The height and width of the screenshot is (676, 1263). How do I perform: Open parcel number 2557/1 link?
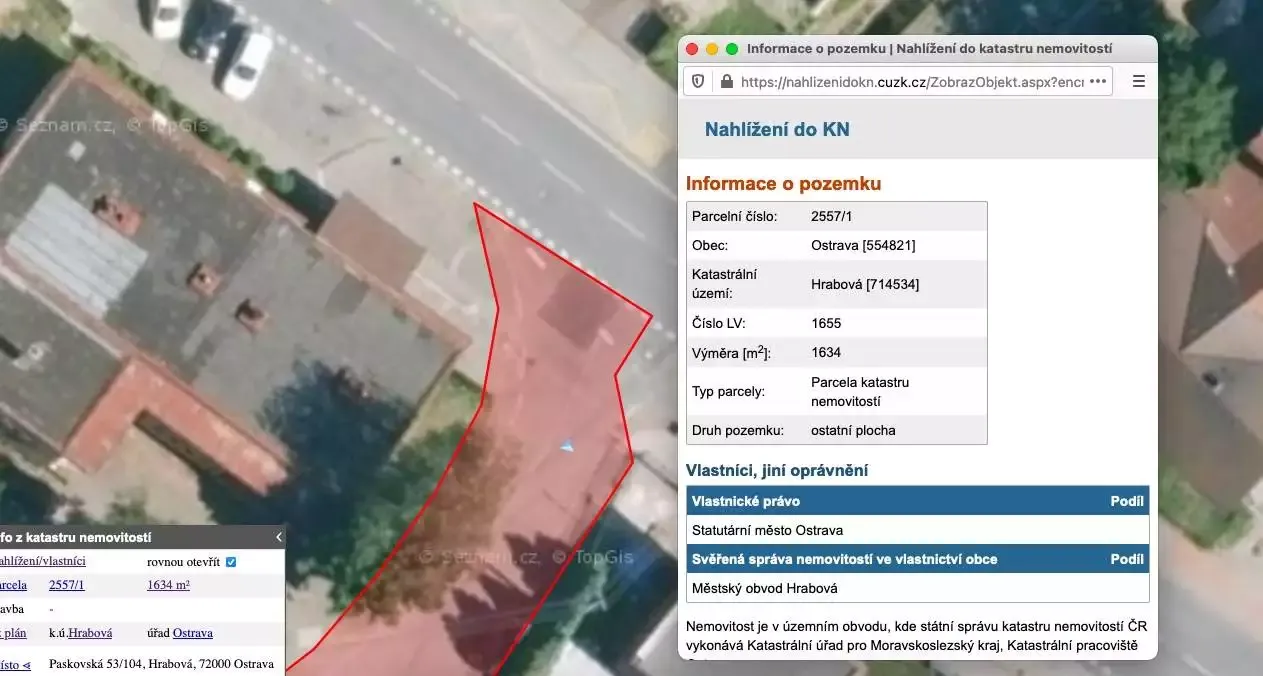click(x=67, y=585)
